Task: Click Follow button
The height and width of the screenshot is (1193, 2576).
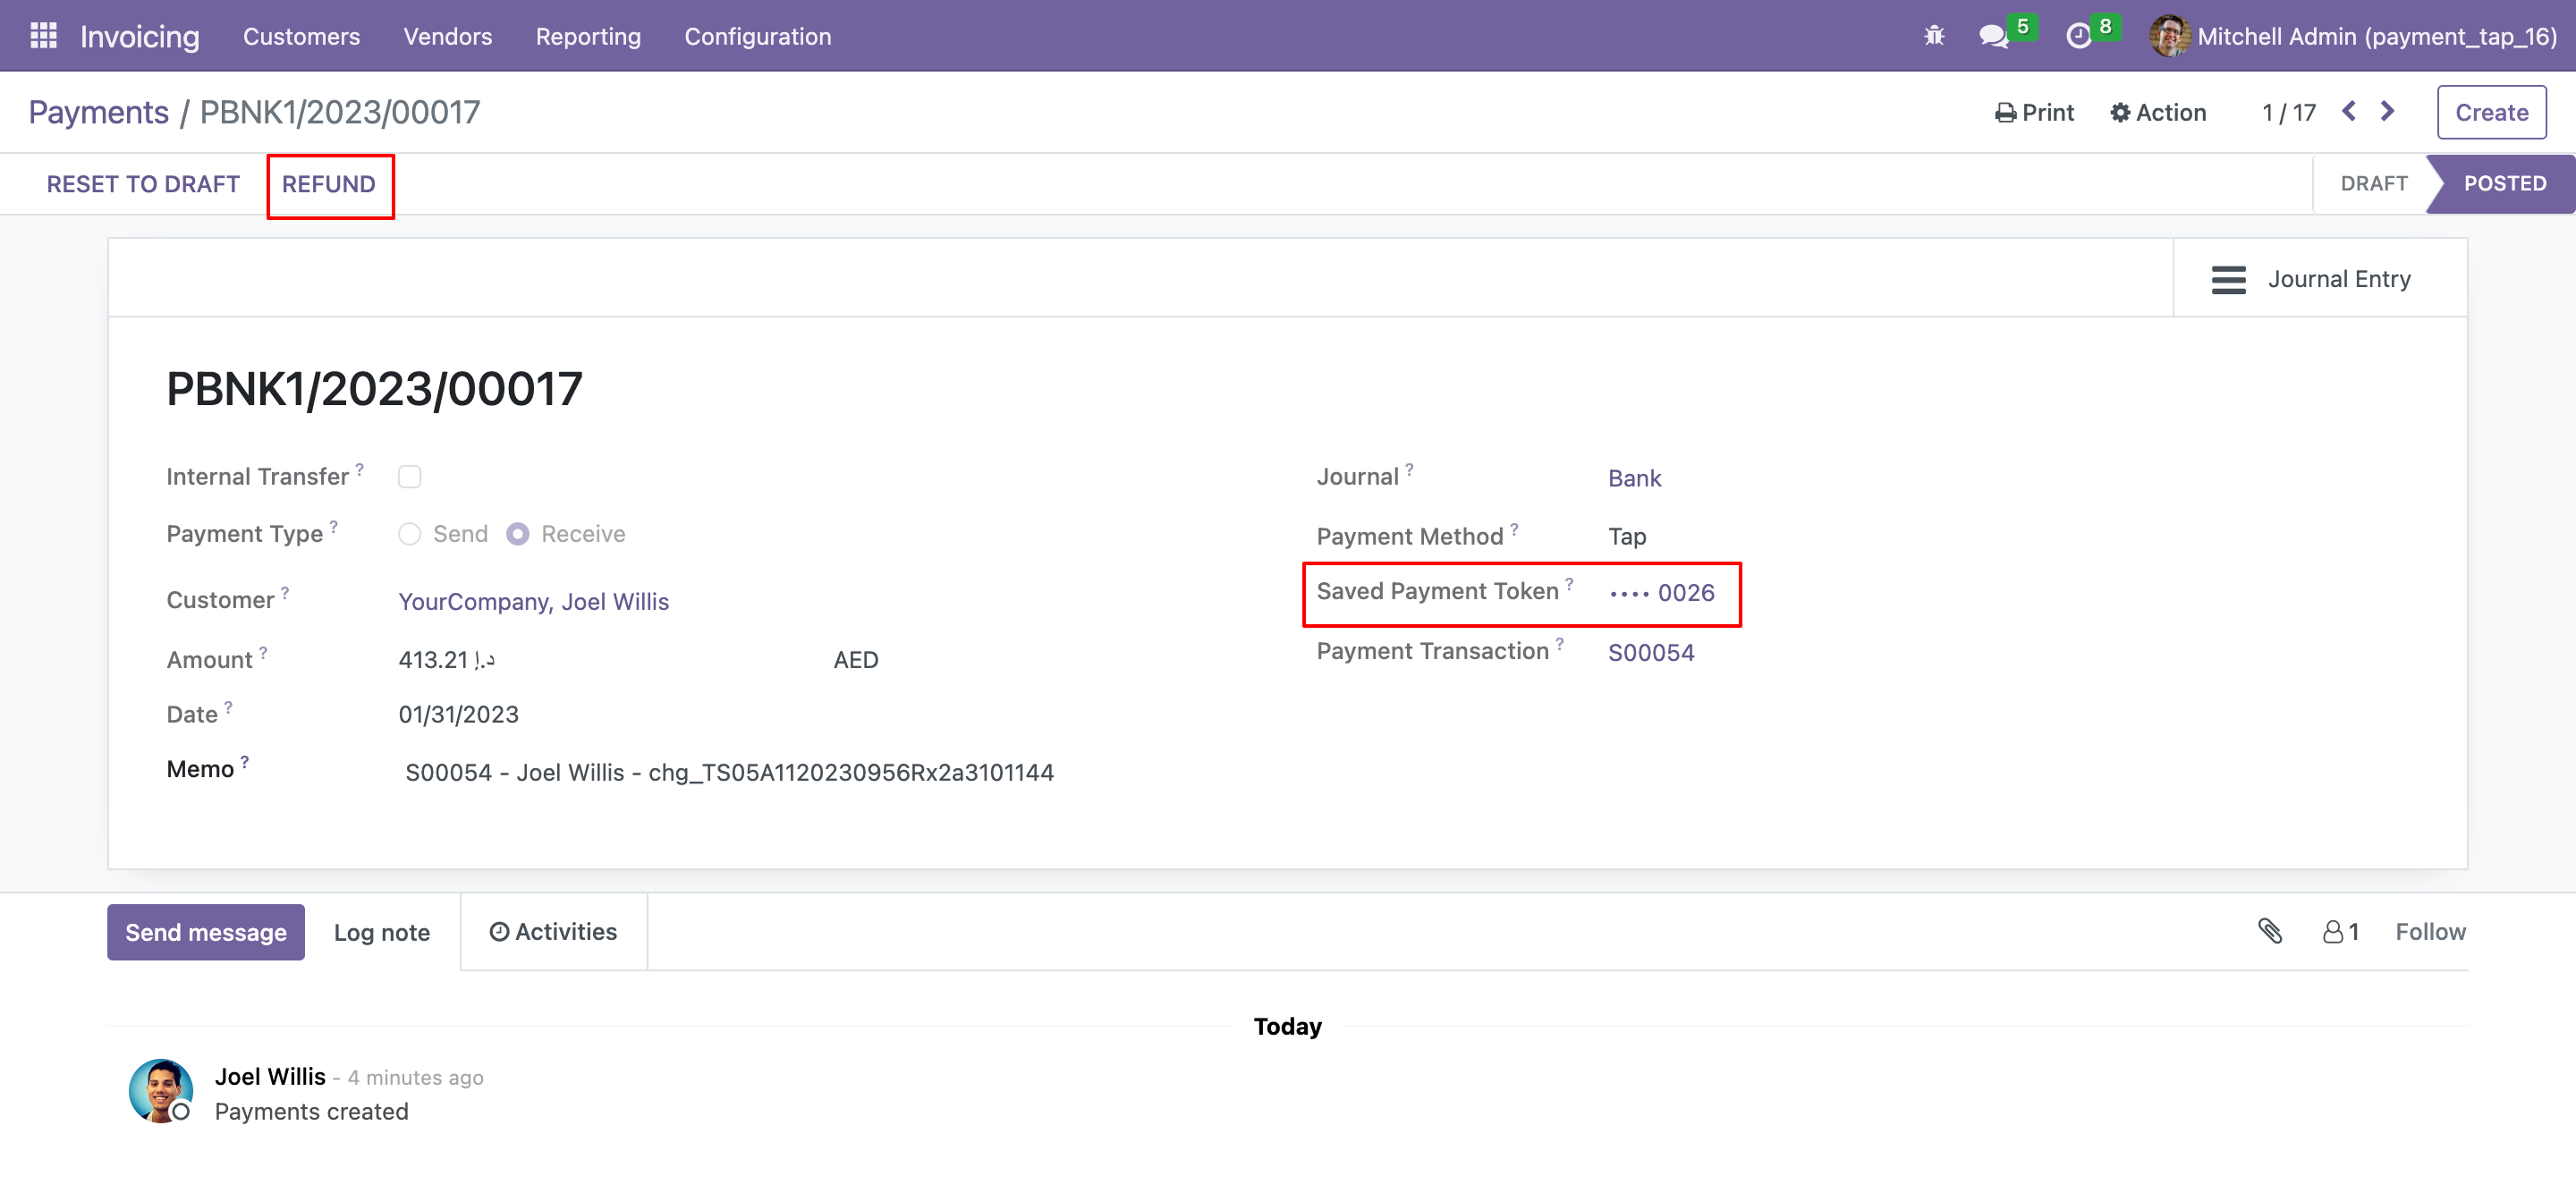Action: click(2430, 931)
